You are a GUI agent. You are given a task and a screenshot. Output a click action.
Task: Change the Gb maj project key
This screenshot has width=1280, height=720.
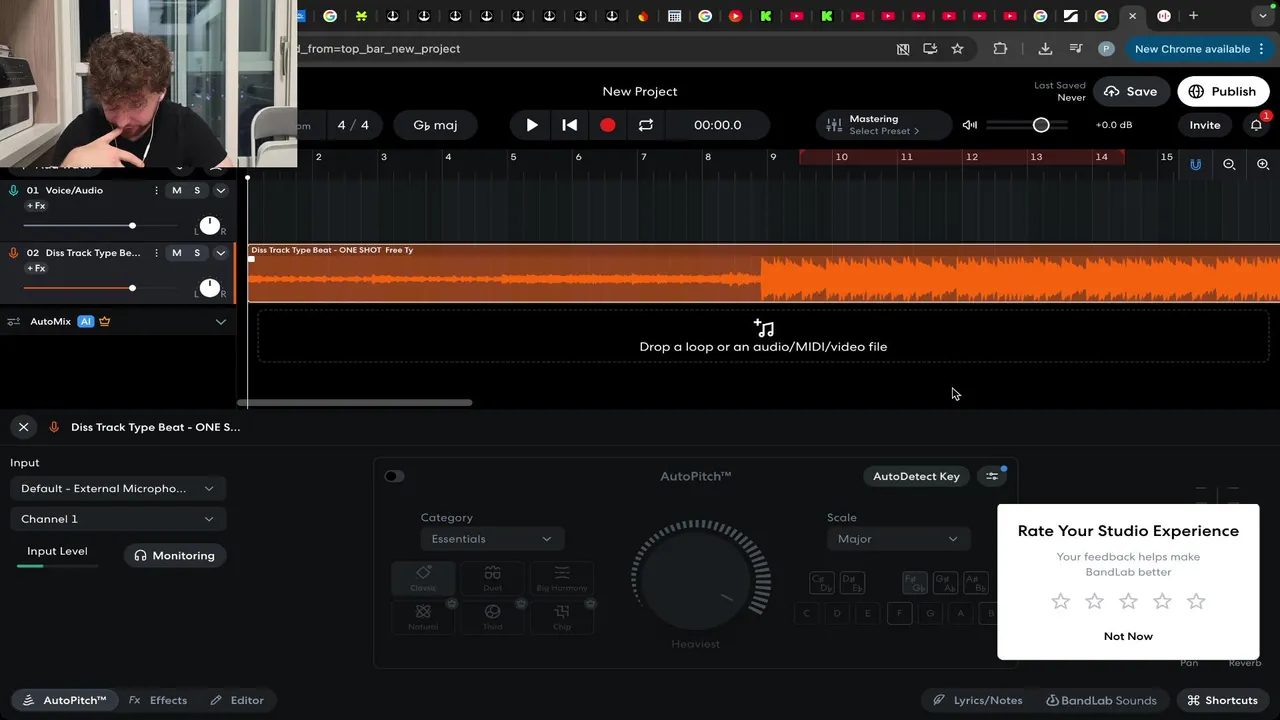pyautogui.click(x=436, y=125)
